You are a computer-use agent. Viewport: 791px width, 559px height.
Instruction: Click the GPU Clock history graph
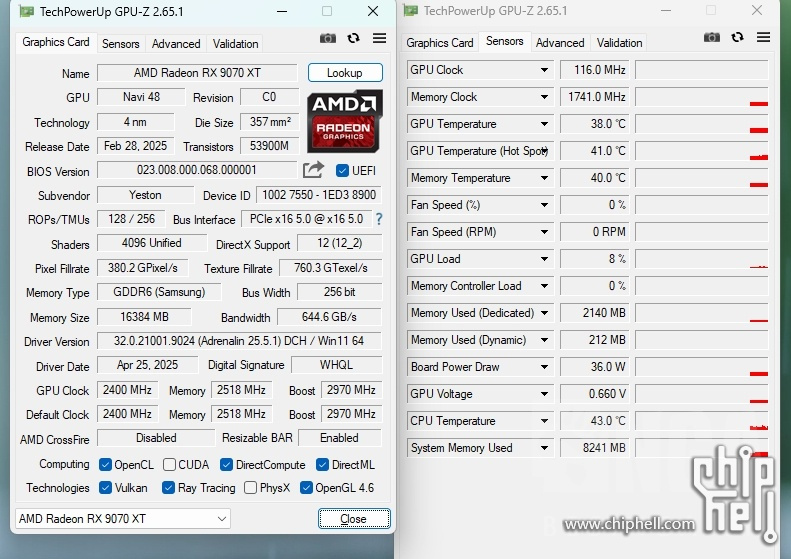click(702, 70)
